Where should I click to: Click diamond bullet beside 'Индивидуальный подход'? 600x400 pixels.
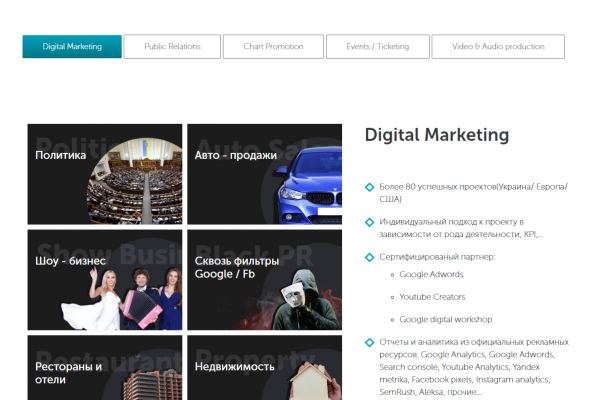[369, 222]
